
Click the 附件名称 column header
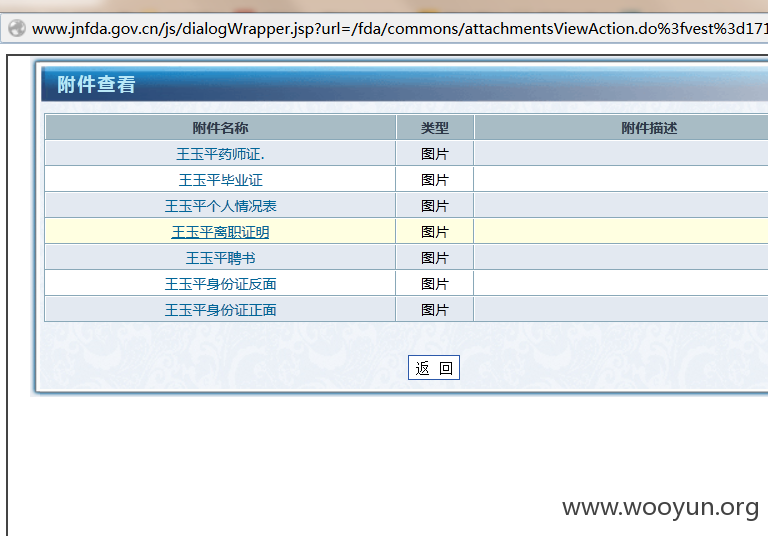220,128
